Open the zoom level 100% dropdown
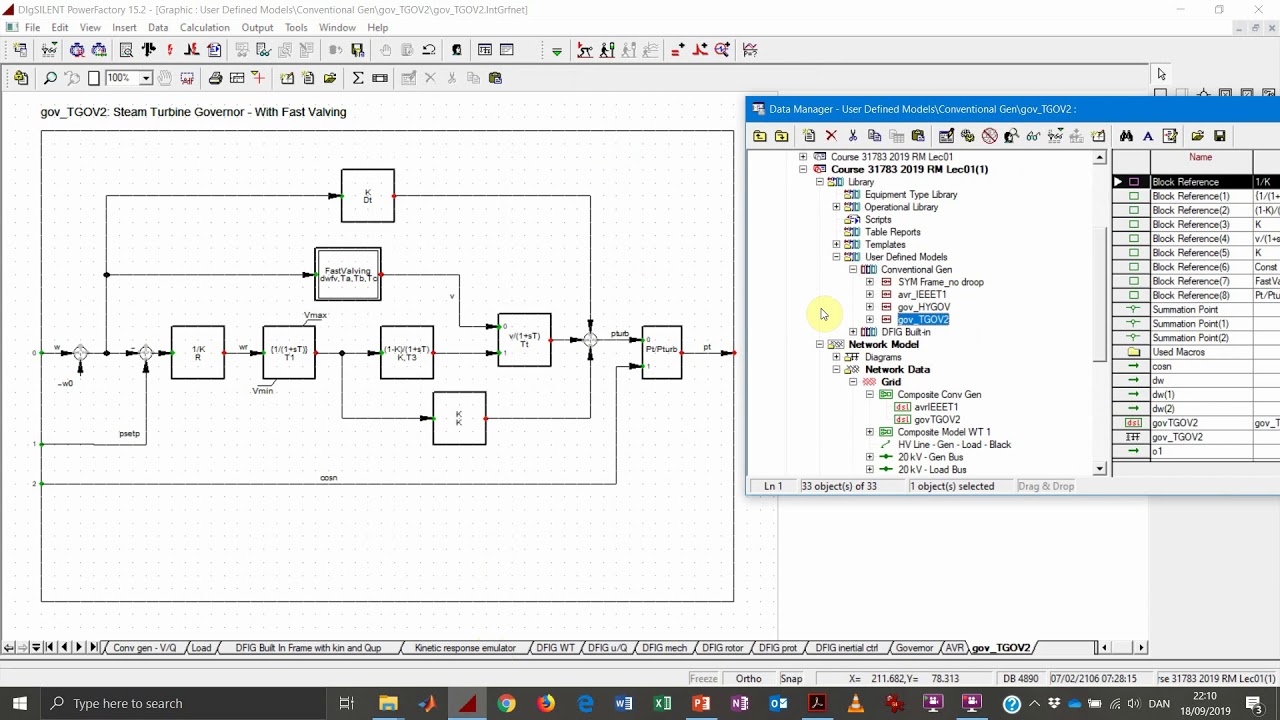This screenshot has width=1280, height=720. [x=145, y=78]
